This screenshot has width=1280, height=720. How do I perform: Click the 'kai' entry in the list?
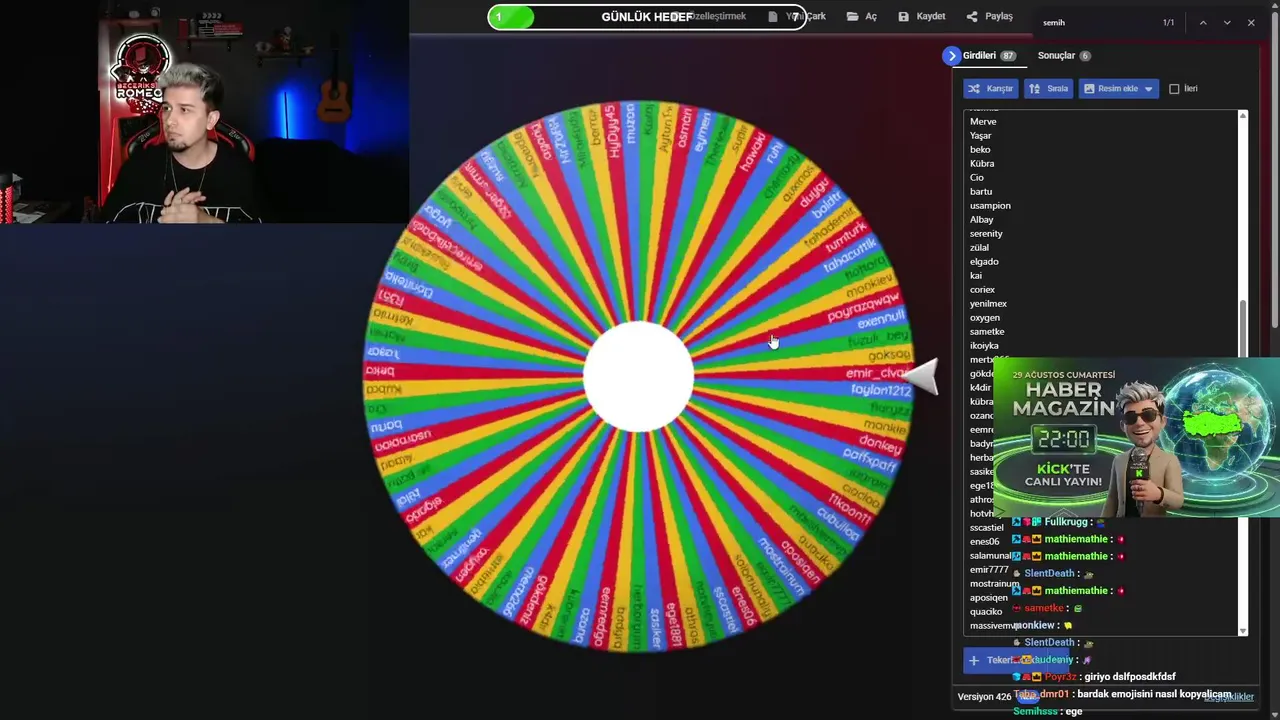[x=976, y=276]
